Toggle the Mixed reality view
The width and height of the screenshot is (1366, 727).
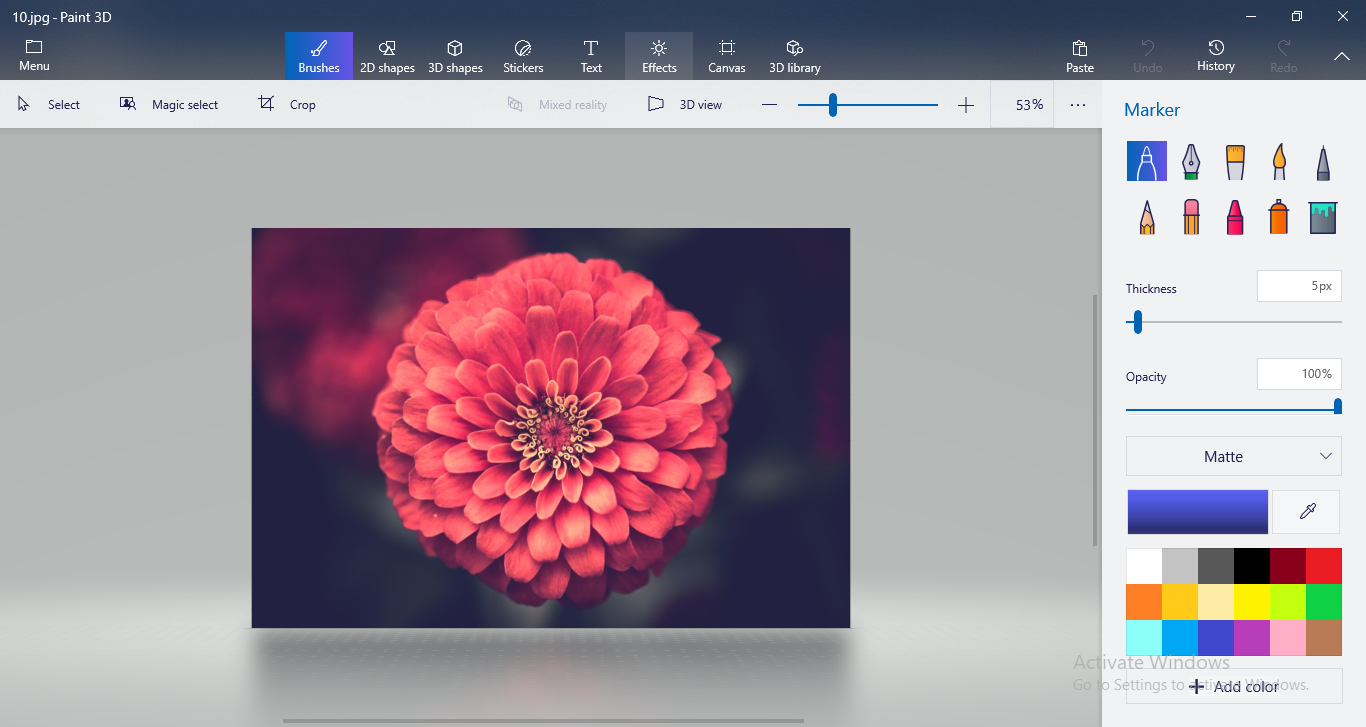point(557,104)
